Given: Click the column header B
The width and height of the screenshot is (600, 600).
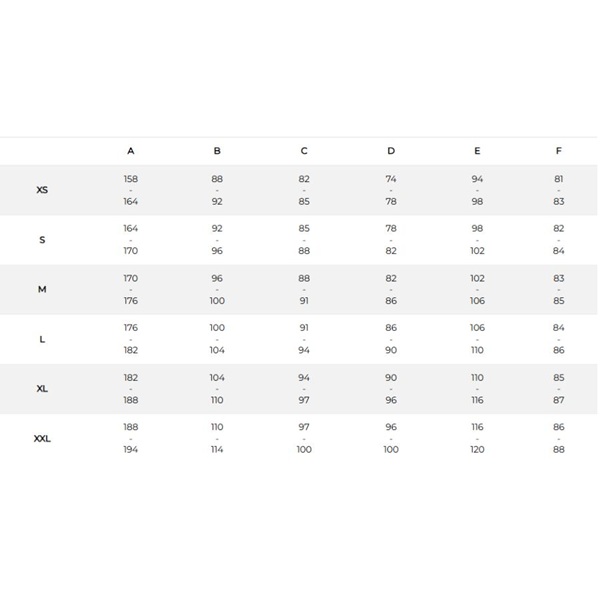Looking at the screenshot, I should tap(217, 151).
